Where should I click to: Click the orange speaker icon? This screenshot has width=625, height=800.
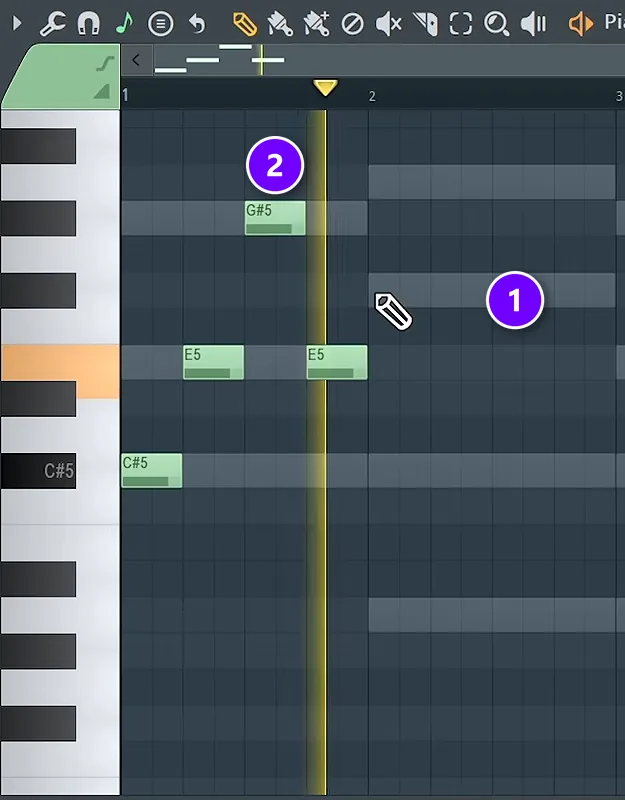pos(581,24)
